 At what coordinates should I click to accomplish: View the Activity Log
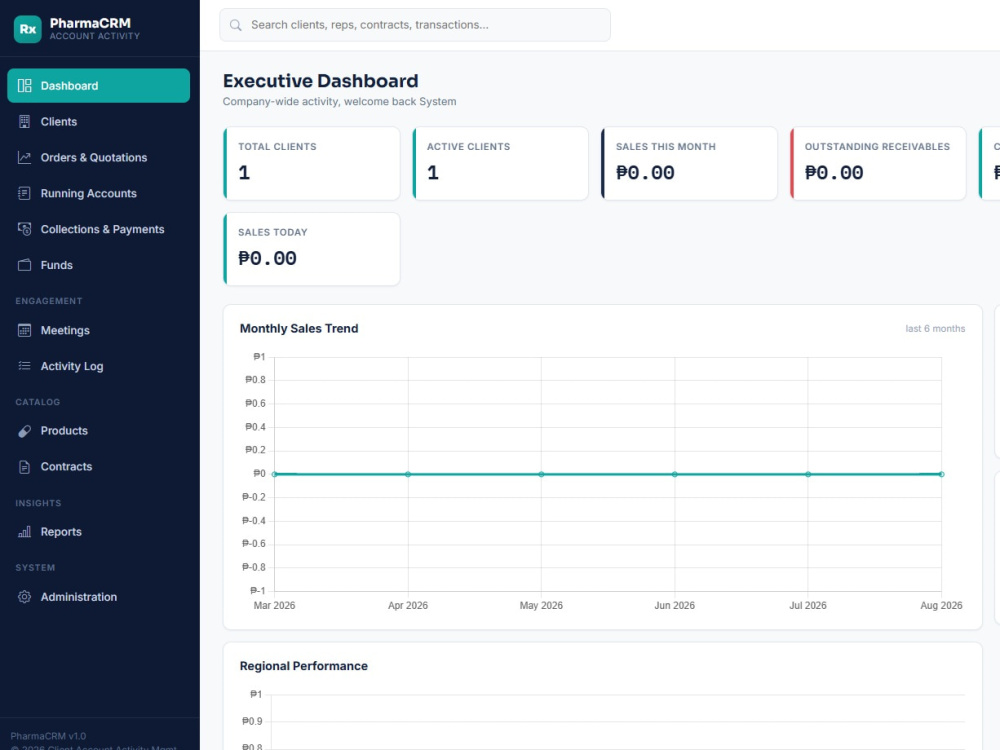click(x=98, y=366)
